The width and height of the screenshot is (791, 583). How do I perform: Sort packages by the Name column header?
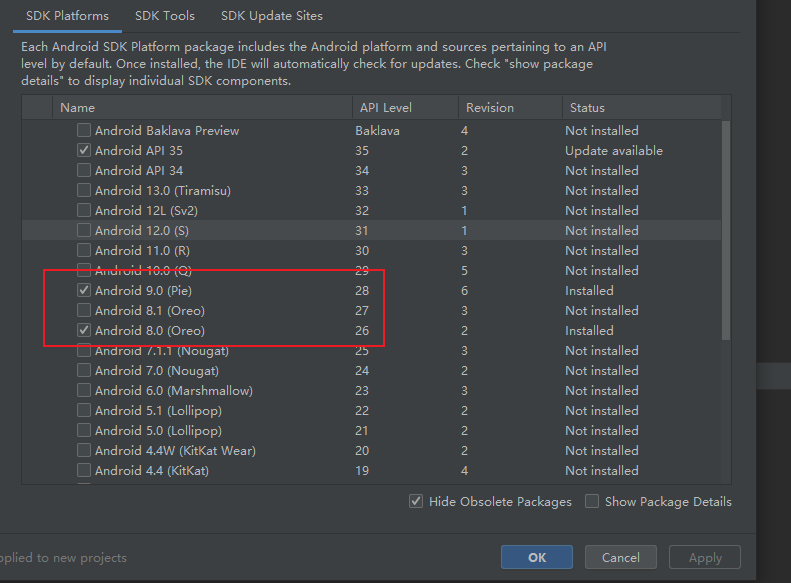pyautogui.click(x=77, y=108)
